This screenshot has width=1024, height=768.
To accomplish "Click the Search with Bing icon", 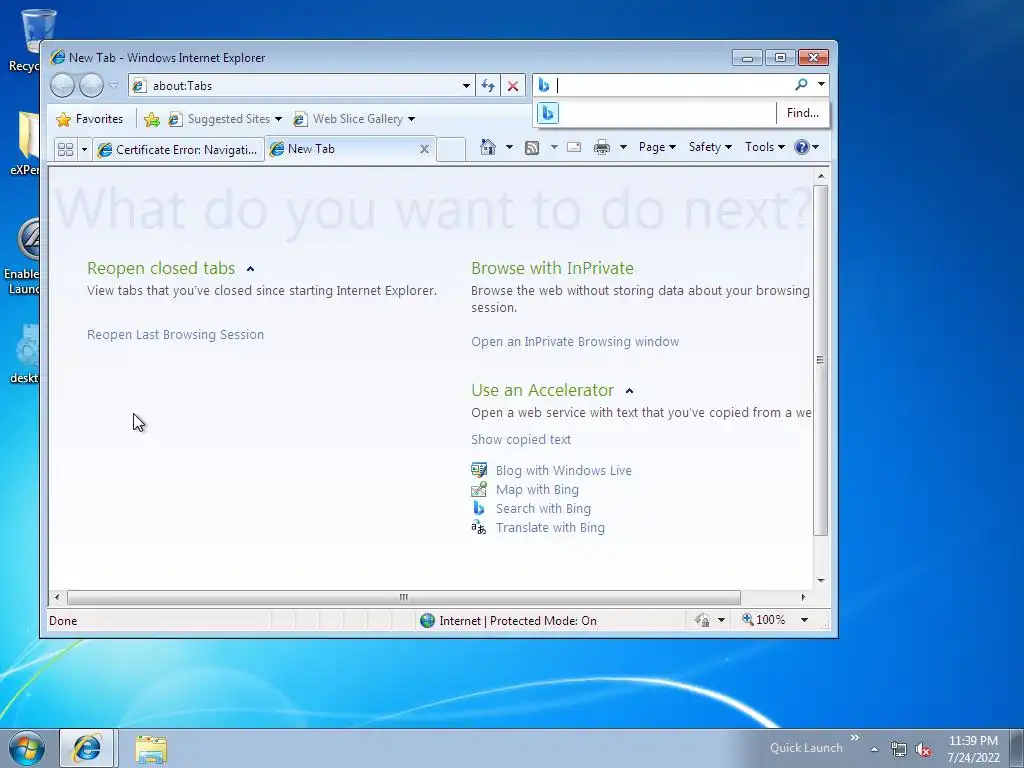I will point(479,508).
